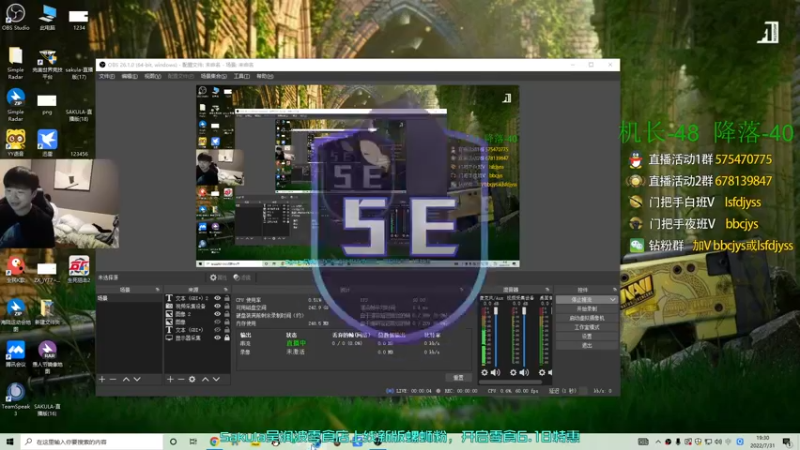Open YY语音 desktop shortcut

click(15, 143)
